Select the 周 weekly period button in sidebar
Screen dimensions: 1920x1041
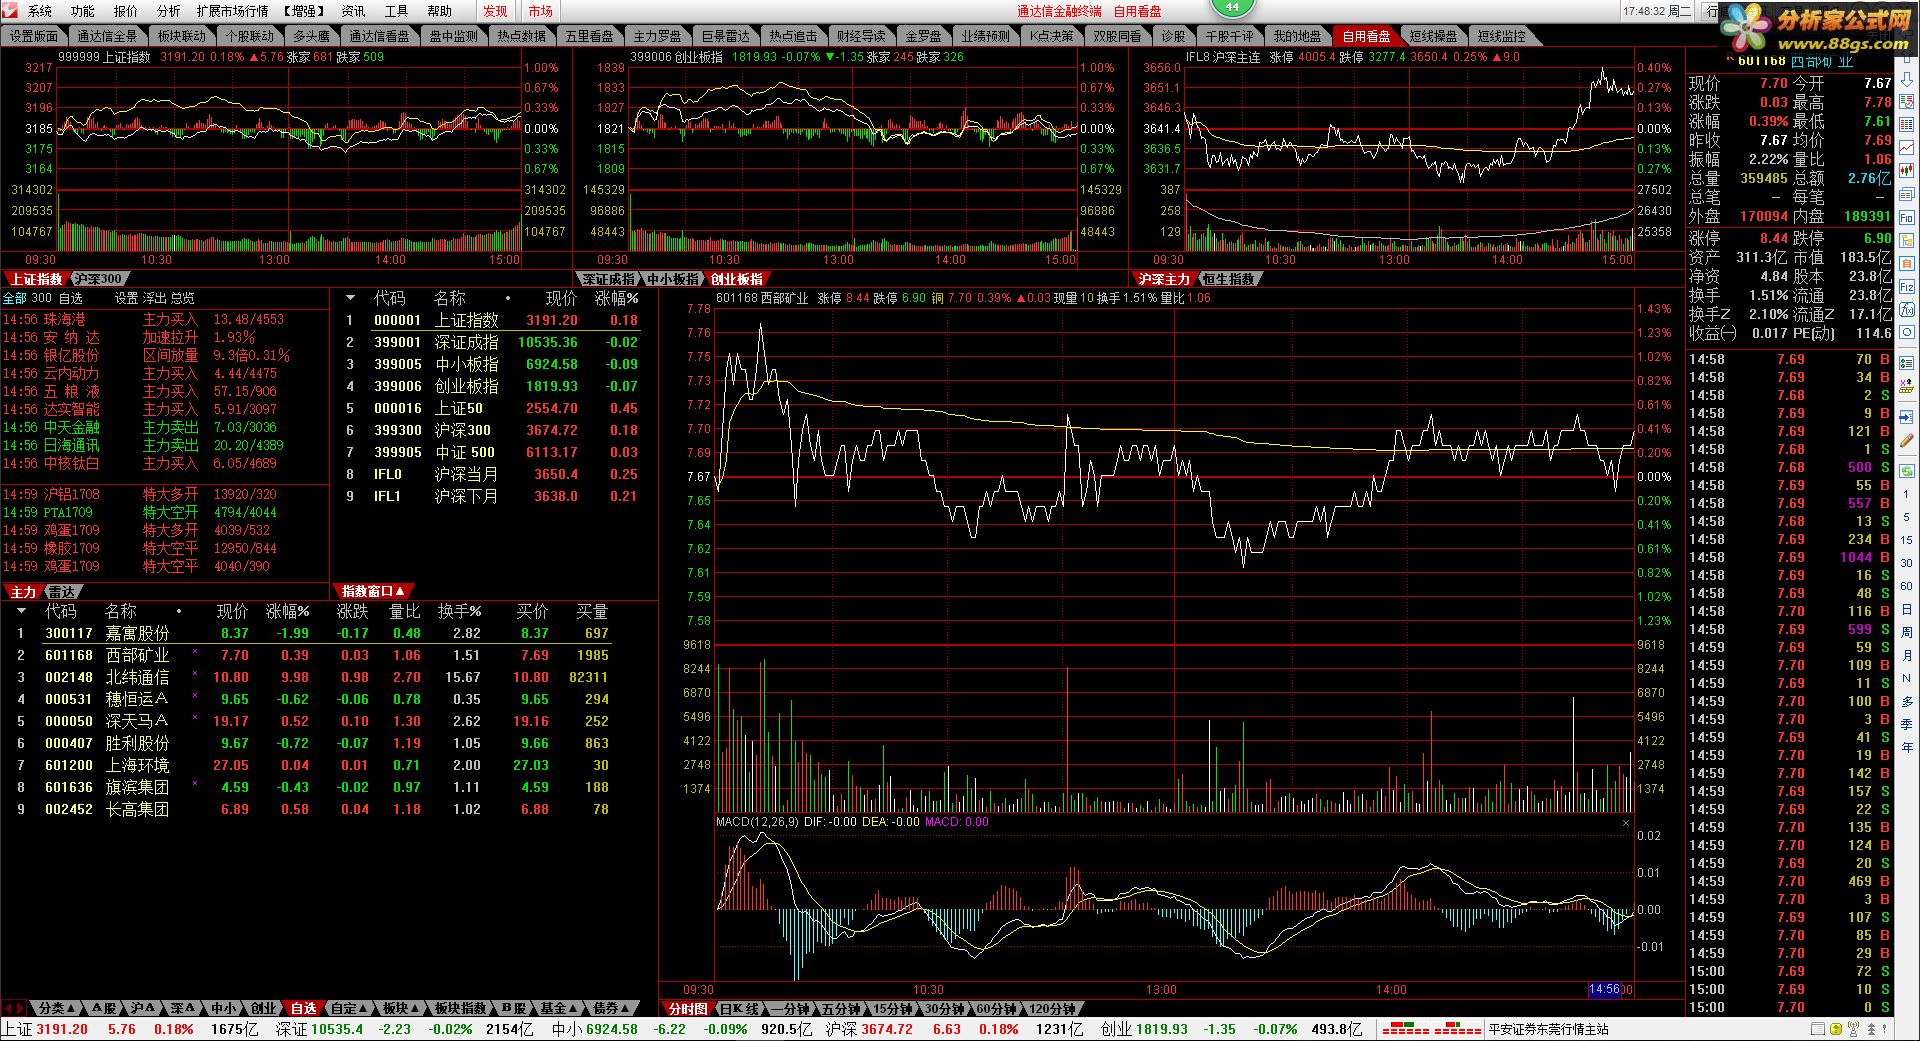(x=1906, y=633)
